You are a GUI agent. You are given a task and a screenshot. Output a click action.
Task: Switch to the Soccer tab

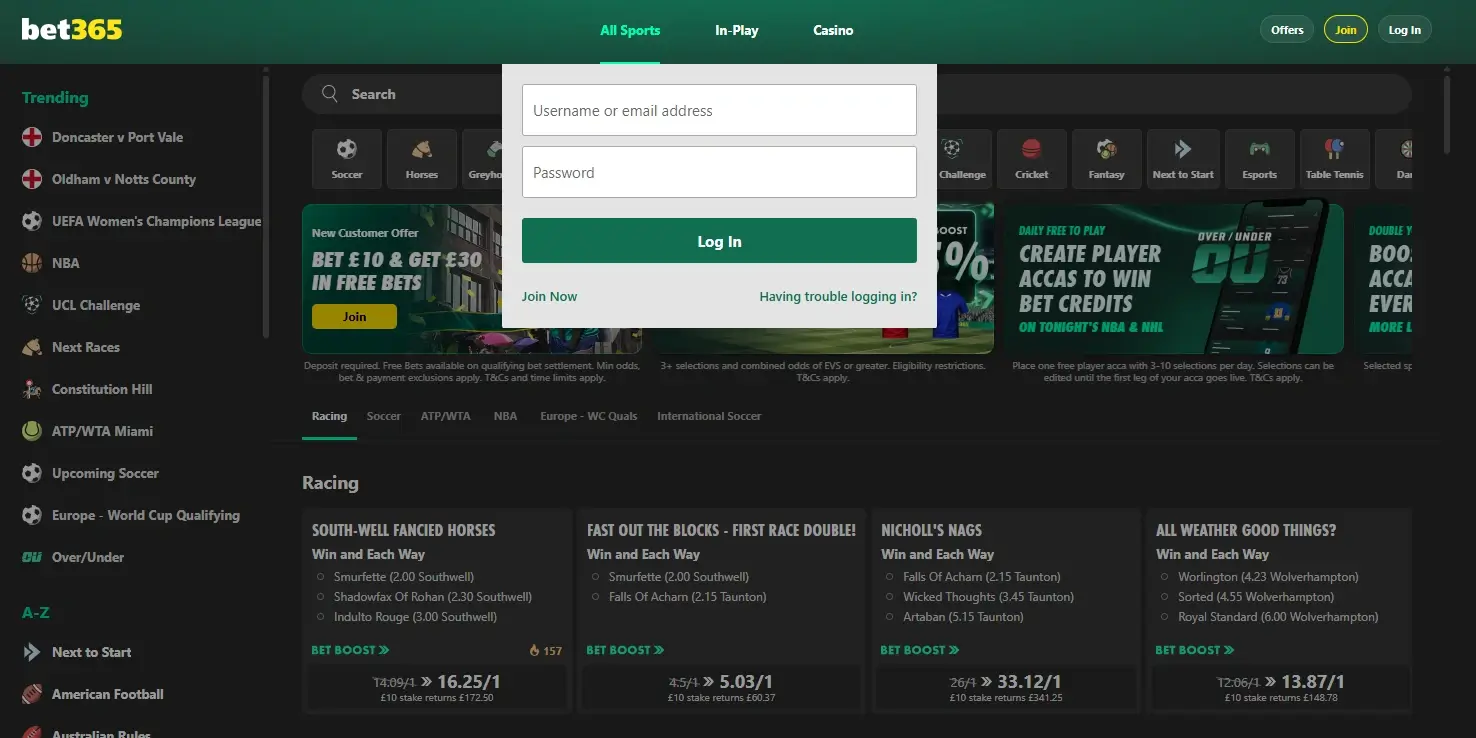[x=383, y=416]
